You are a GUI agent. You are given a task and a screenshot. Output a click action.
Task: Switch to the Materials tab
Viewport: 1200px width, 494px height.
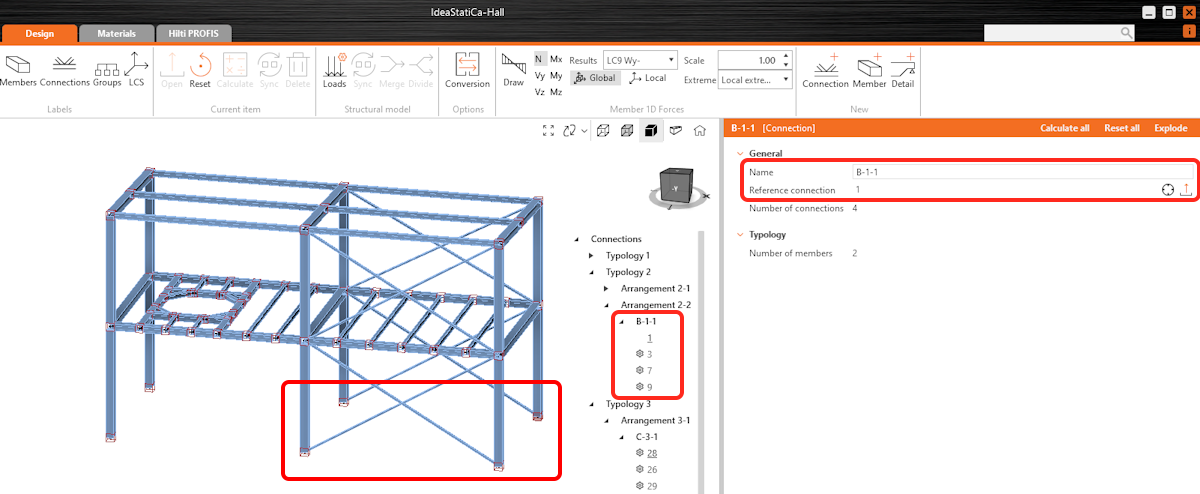tap(116, 33)
